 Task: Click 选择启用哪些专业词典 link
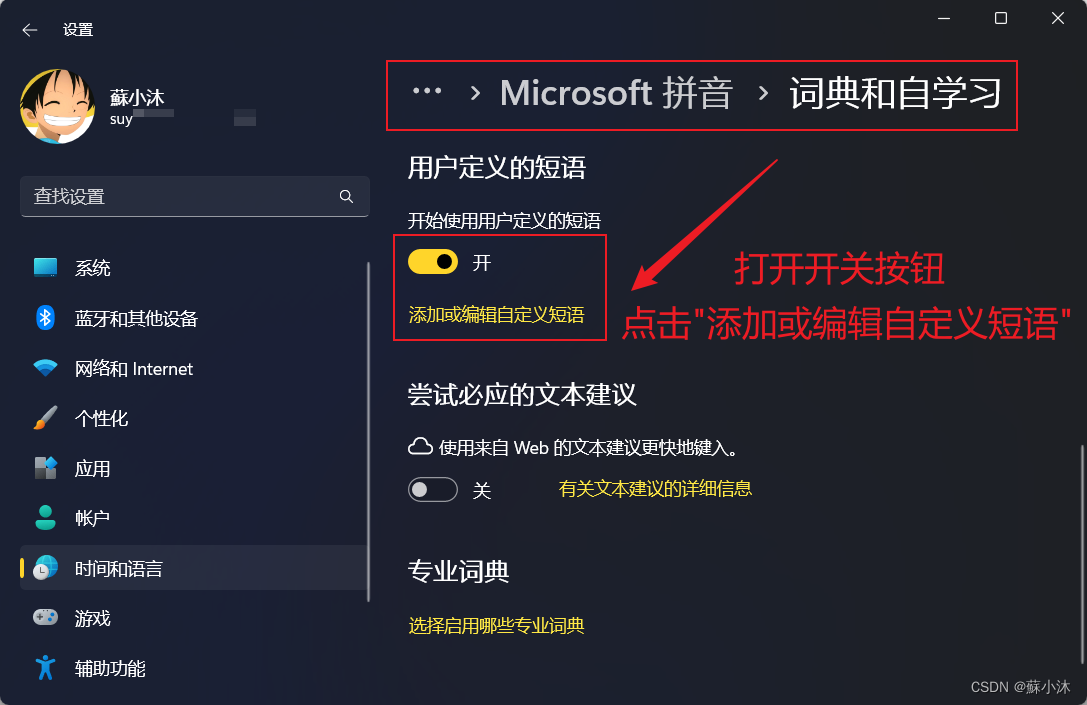tap(496, 625)
